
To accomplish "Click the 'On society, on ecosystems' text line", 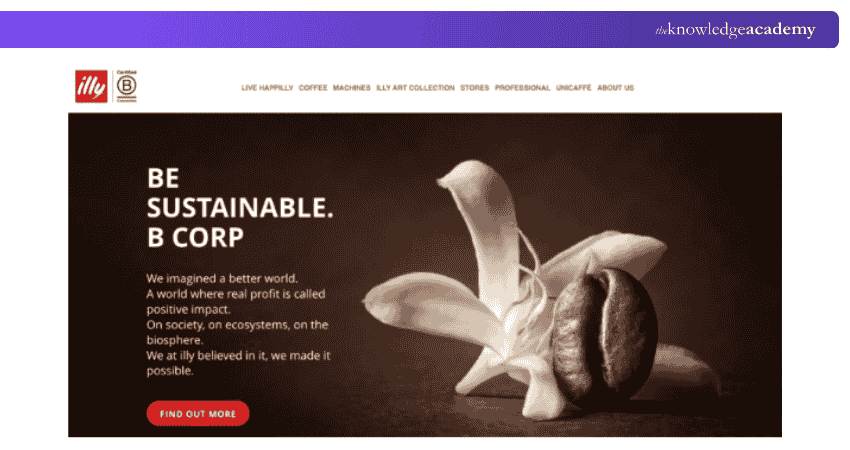I will (237, 325).
